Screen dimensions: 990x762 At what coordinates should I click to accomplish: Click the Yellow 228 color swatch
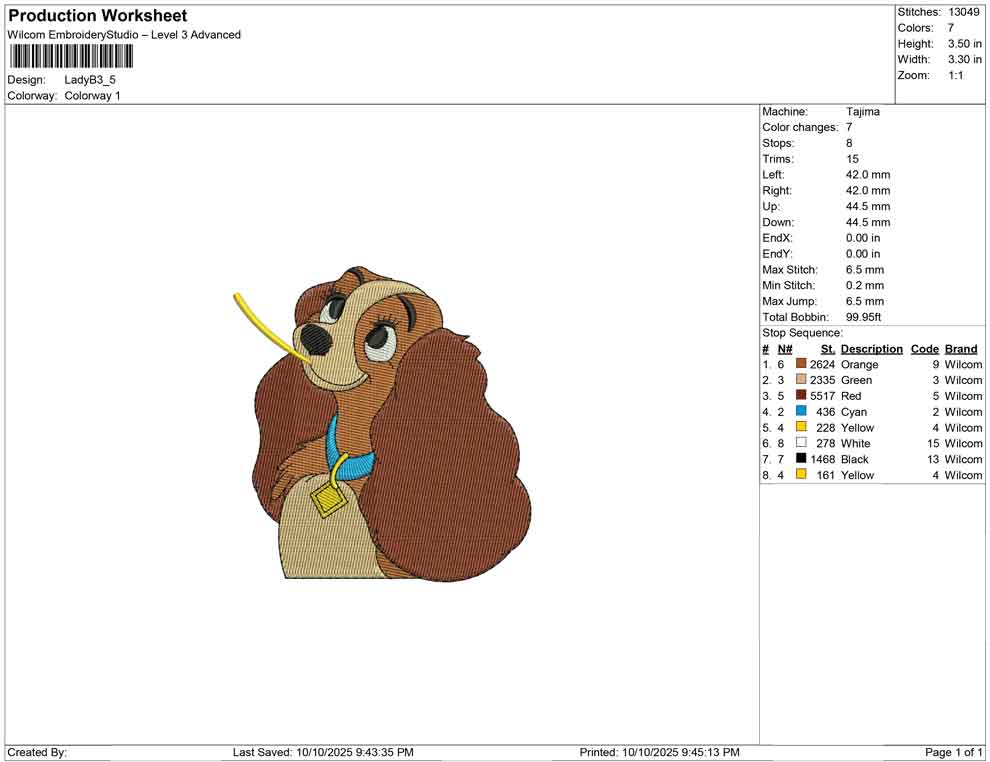tap(801, 427)
